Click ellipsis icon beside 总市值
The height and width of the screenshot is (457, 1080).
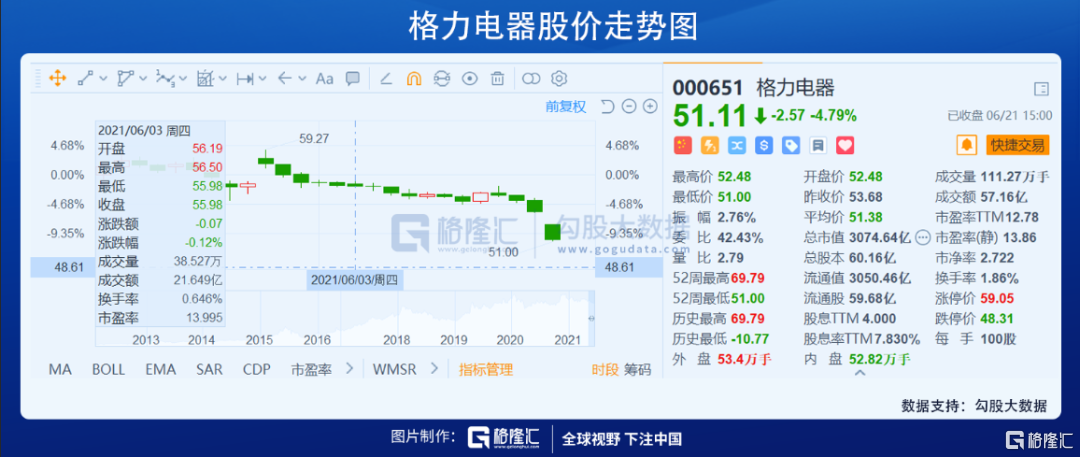pos(922,238)
